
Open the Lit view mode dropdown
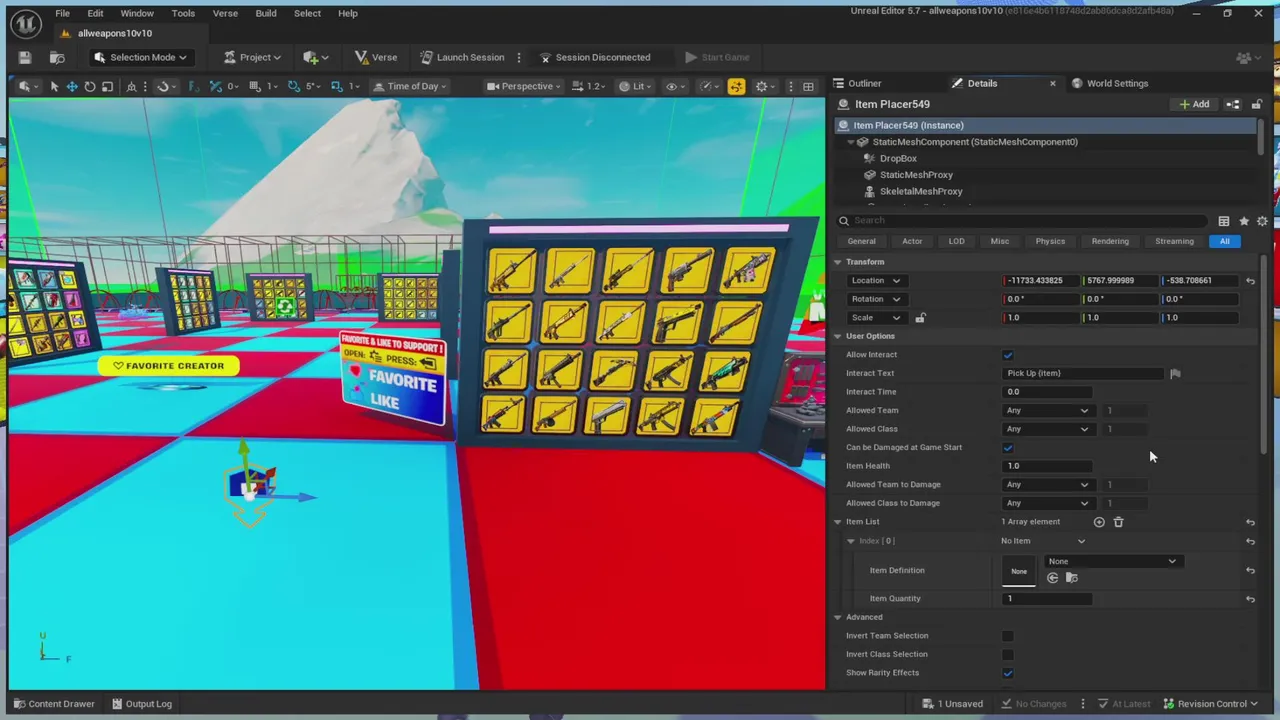click(x=636, y=86)
